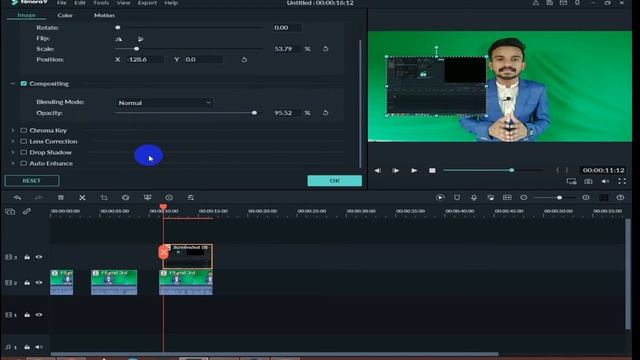The width and height of the screenshot is (640, 360).
Task: Expand the Lens Correction section
Action: tap(13, 141)
